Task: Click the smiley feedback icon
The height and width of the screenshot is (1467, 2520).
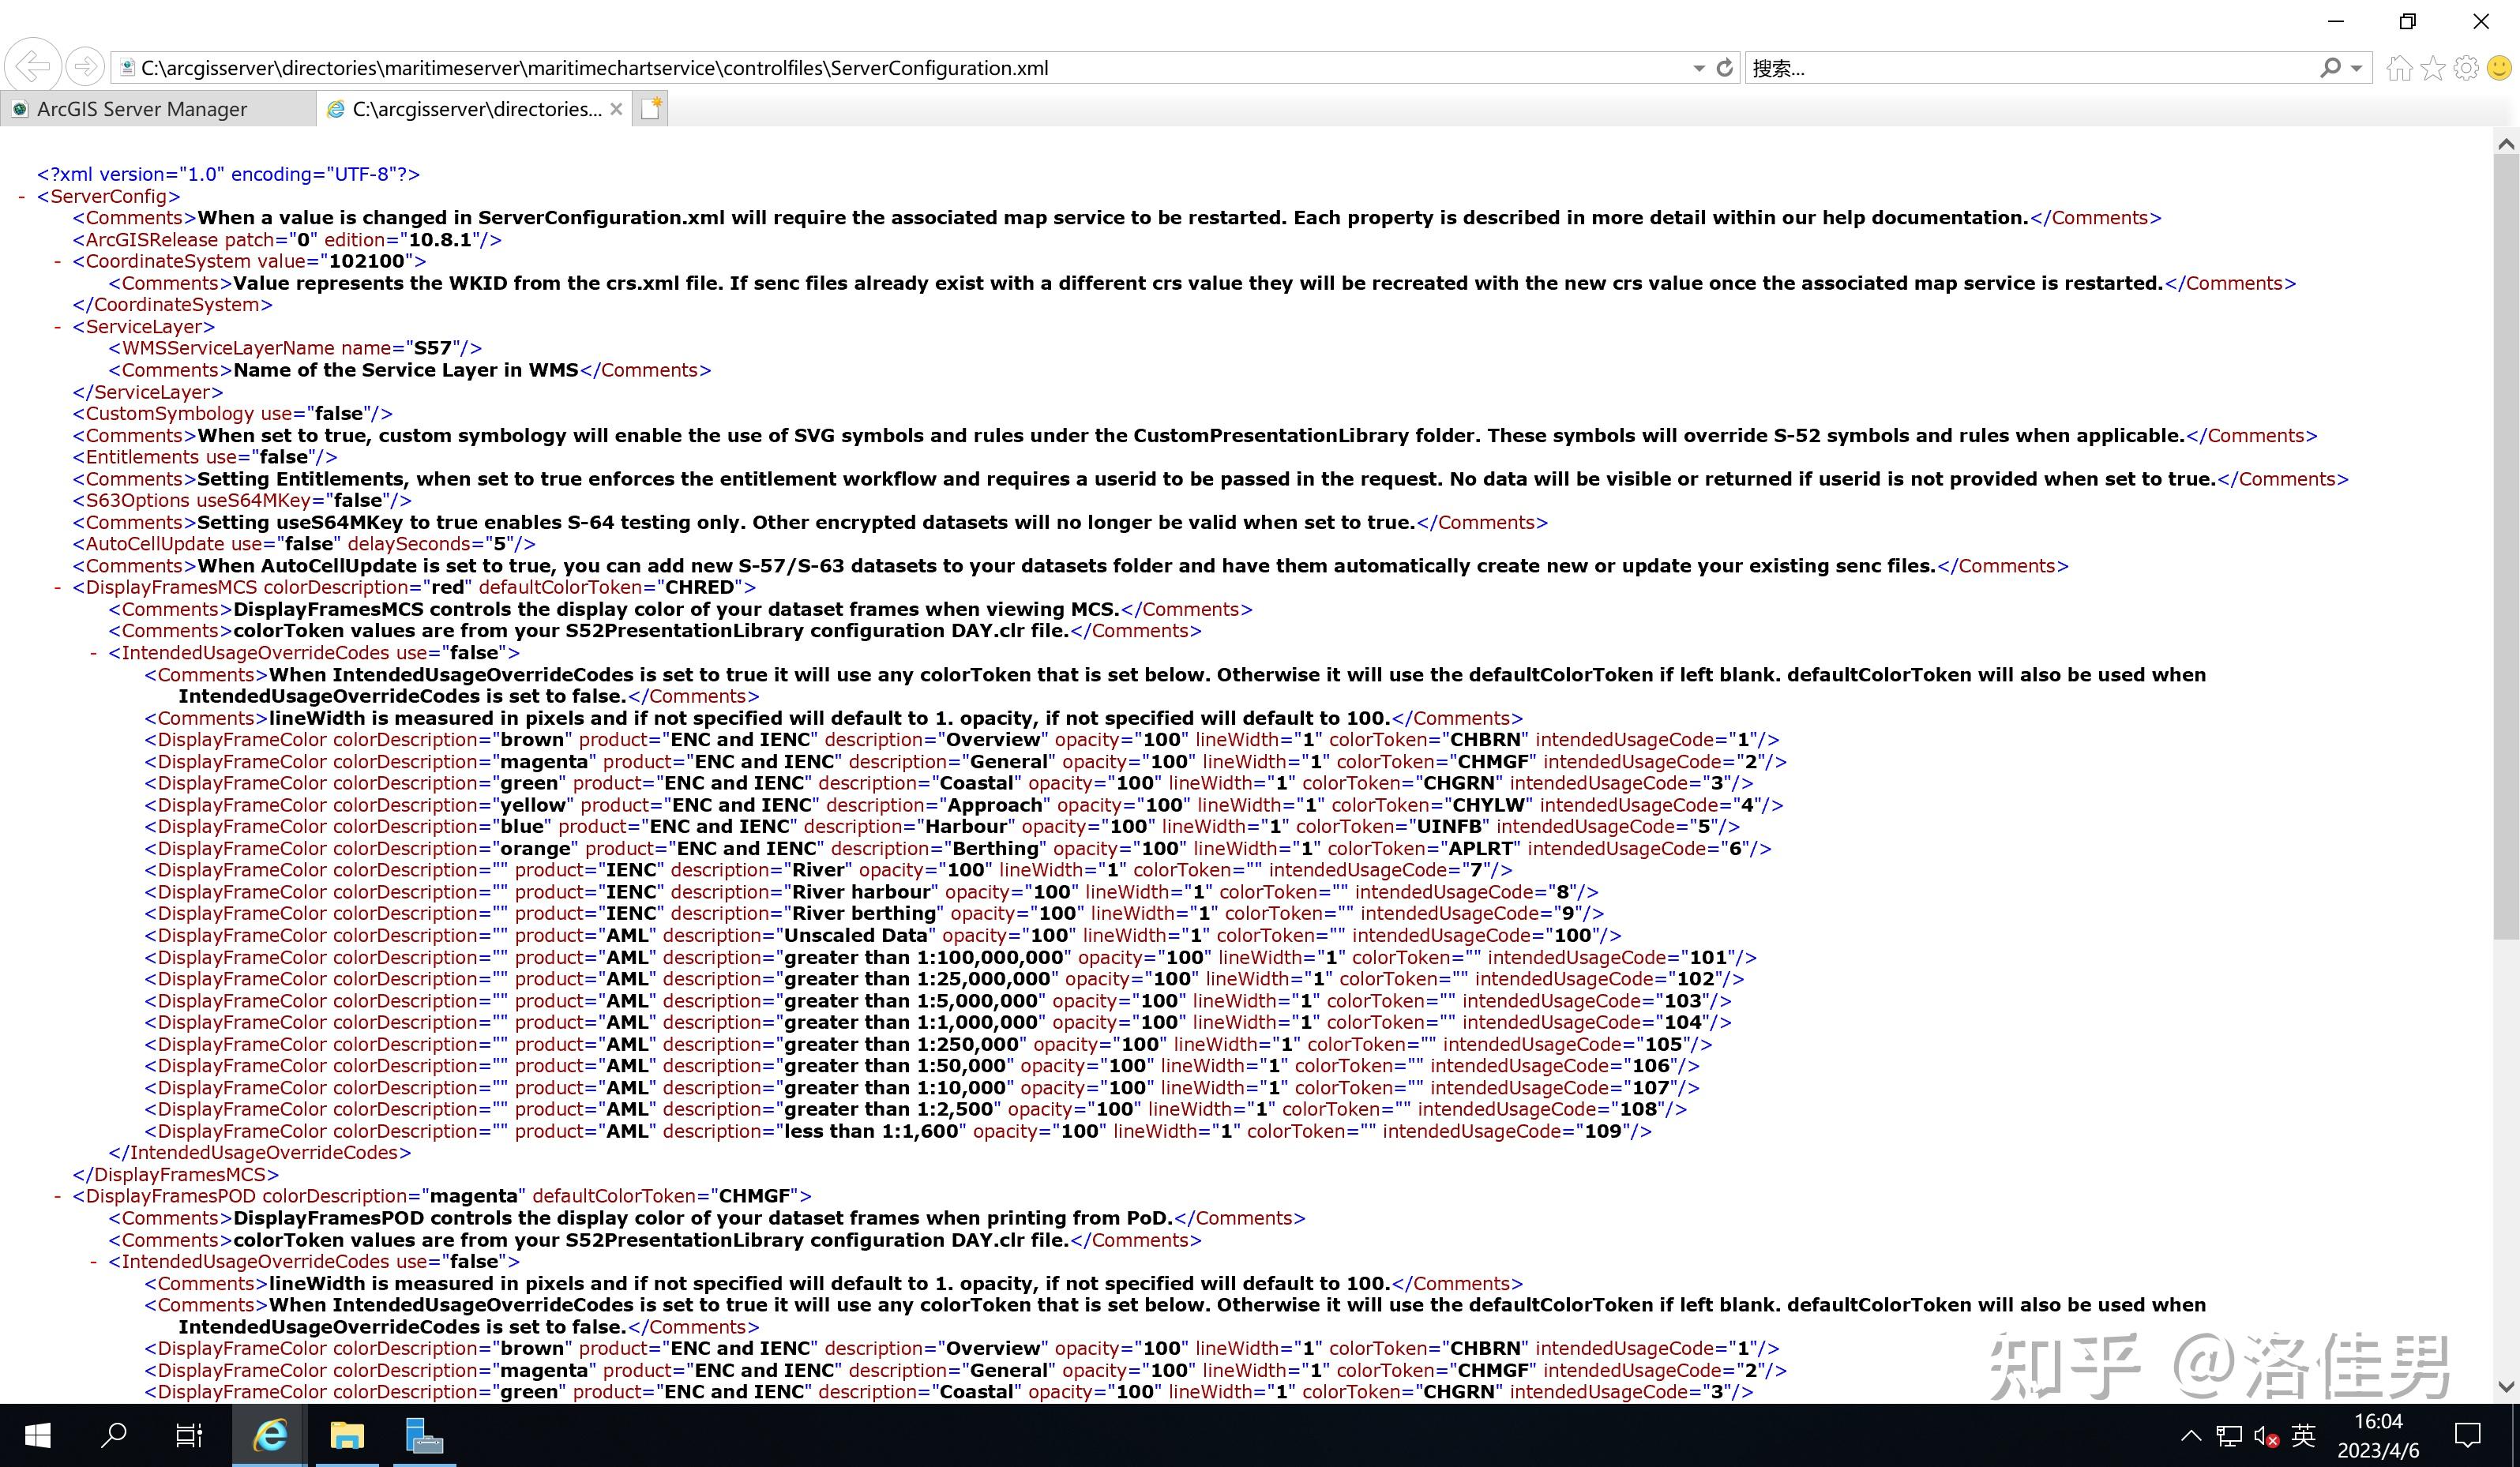Action: point(2499,68)
